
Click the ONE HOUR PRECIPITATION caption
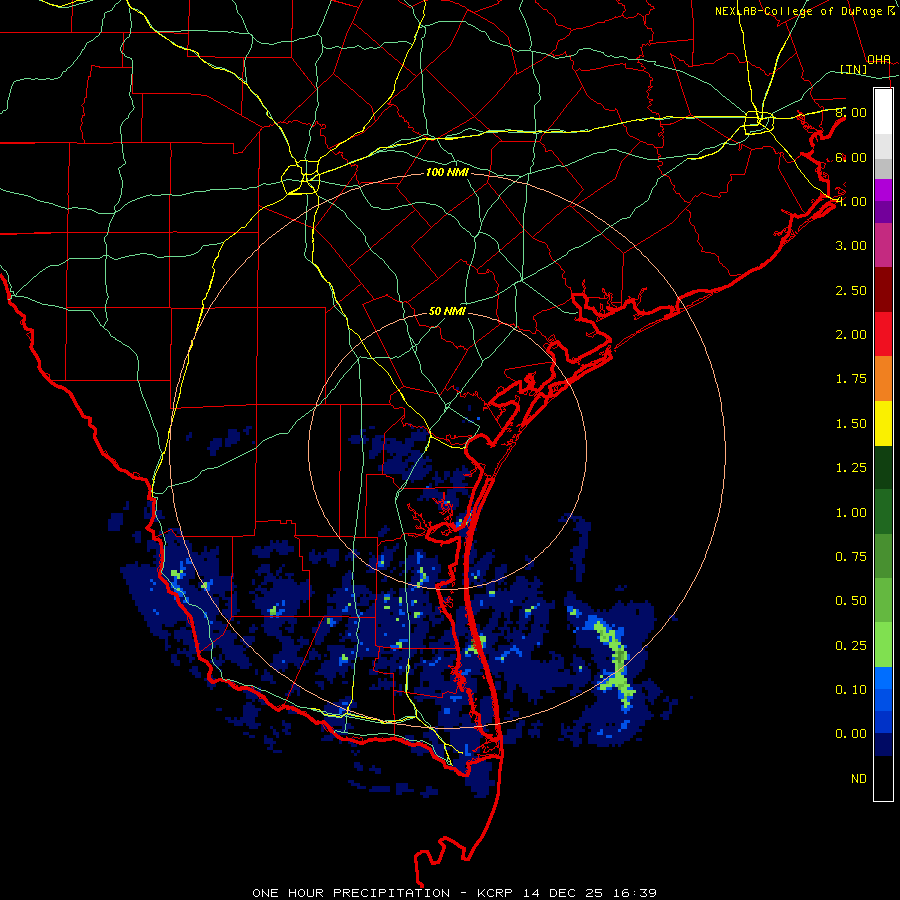tap(351, 893)
